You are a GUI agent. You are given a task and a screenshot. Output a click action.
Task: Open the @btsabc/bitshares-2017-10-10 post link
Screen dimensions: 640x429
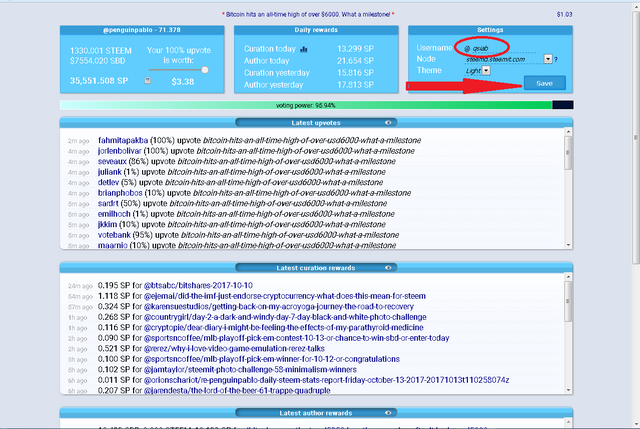click(198, 285)
